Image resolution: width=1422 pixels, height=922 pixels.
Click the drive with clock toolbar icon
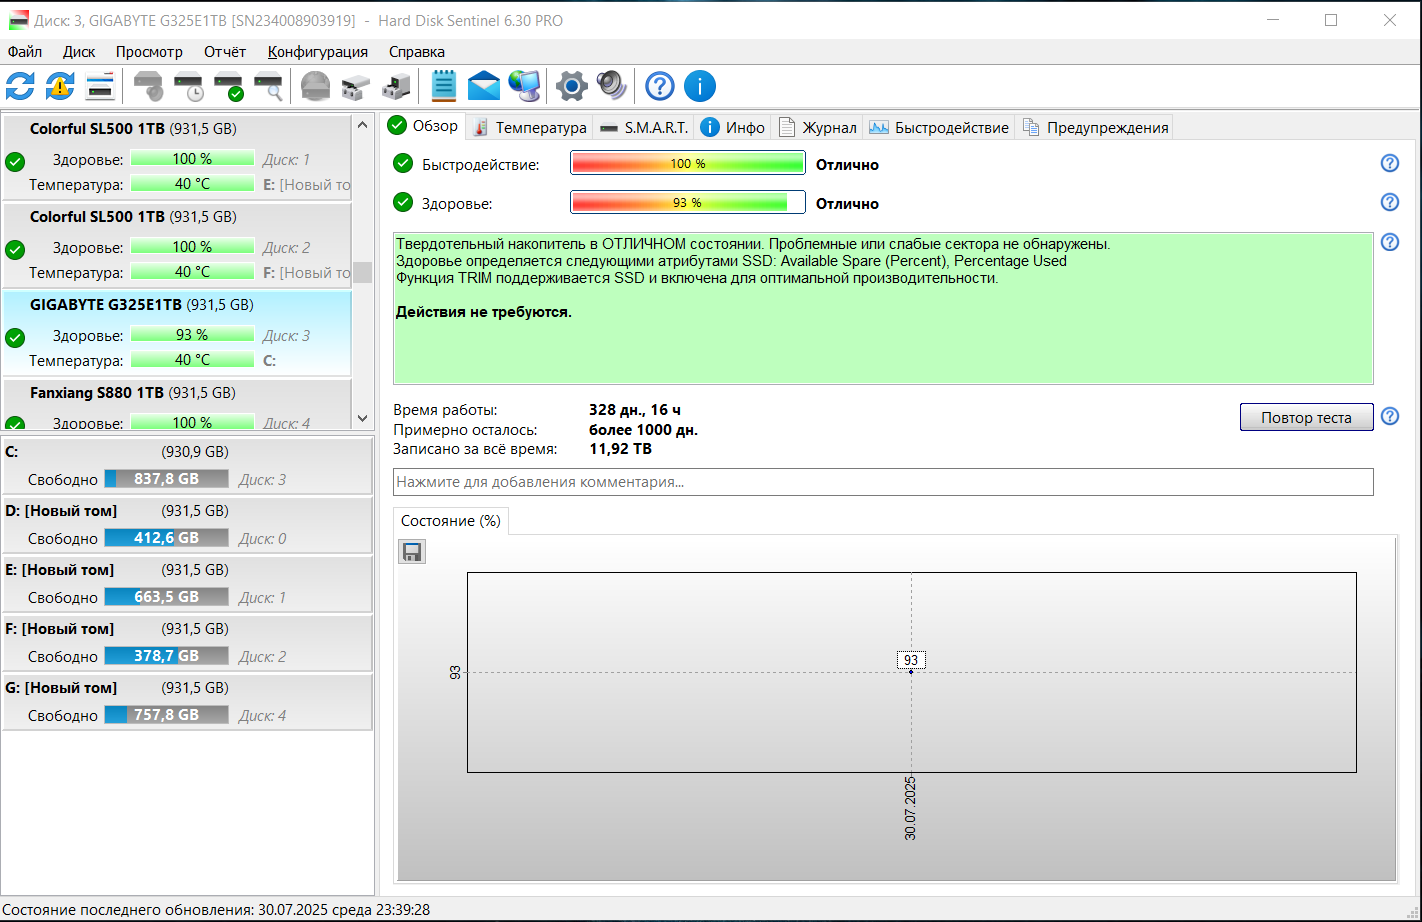189,86
